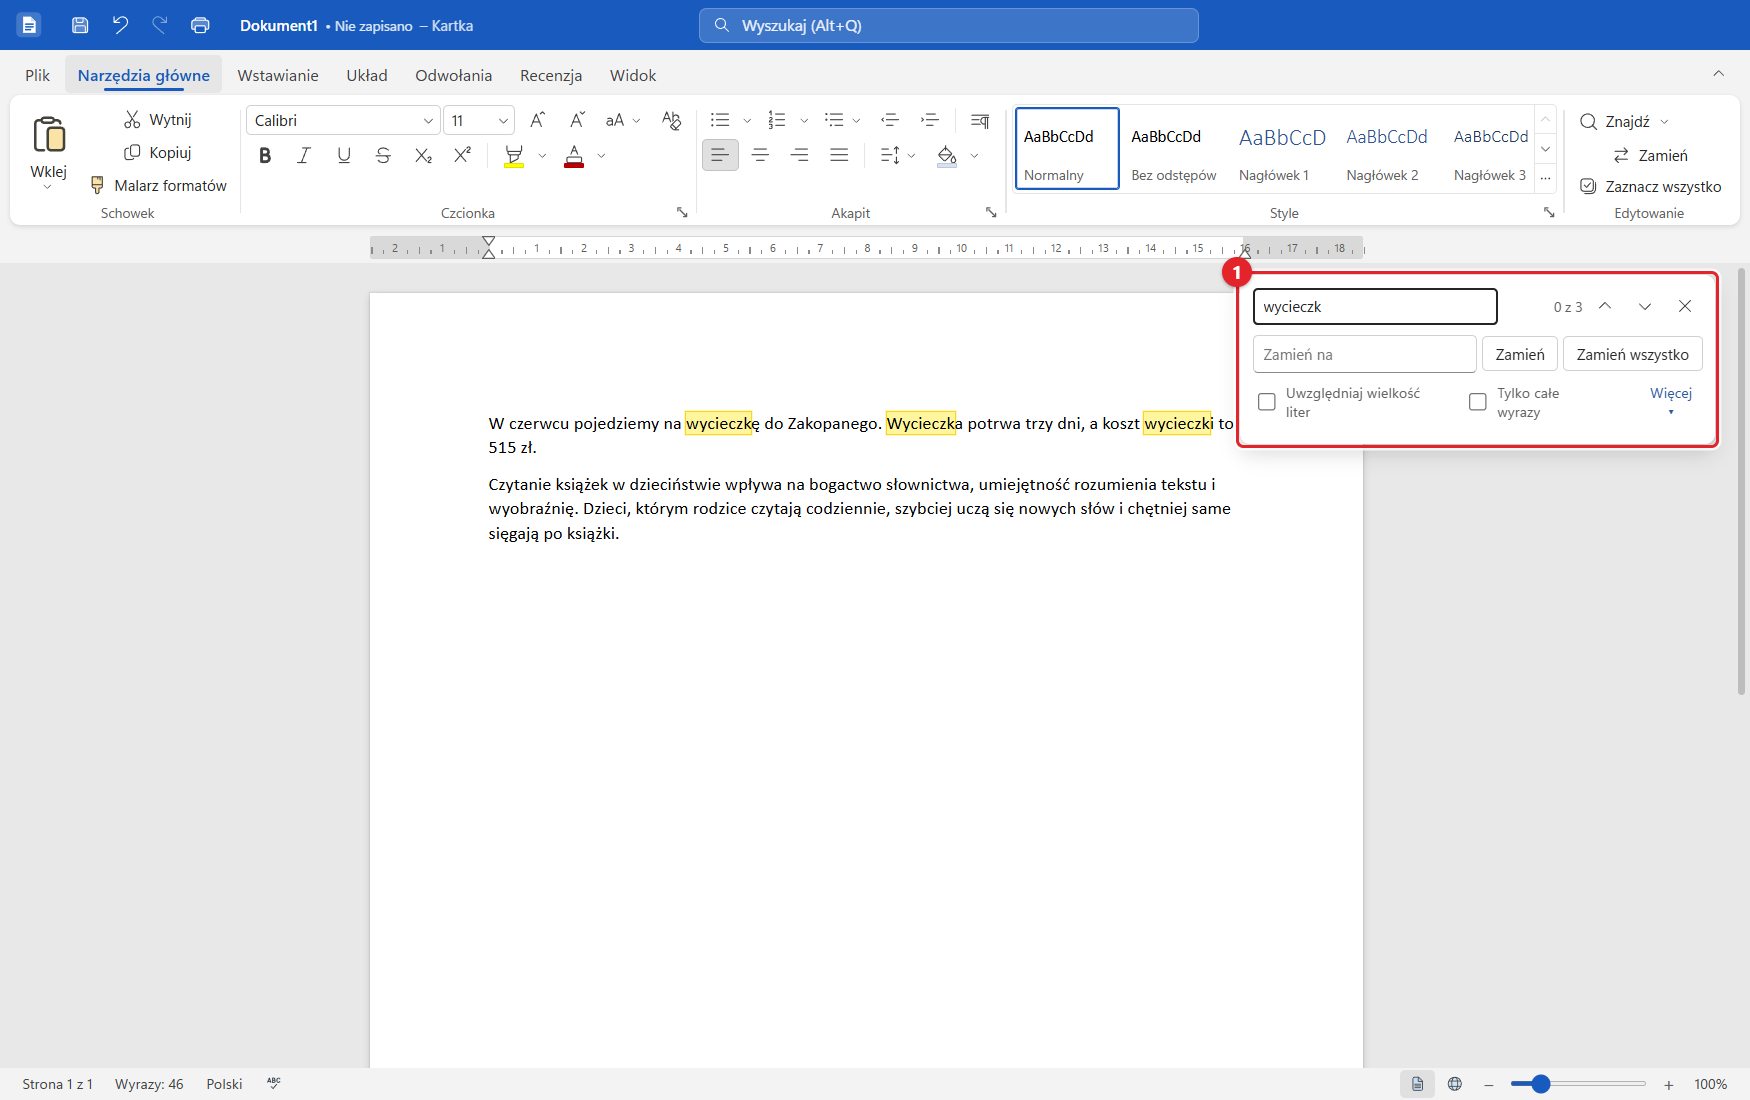Decrease paragraph indent
The height and width of the screenshot is (1100, 1750).
click(x=890, y=120)
